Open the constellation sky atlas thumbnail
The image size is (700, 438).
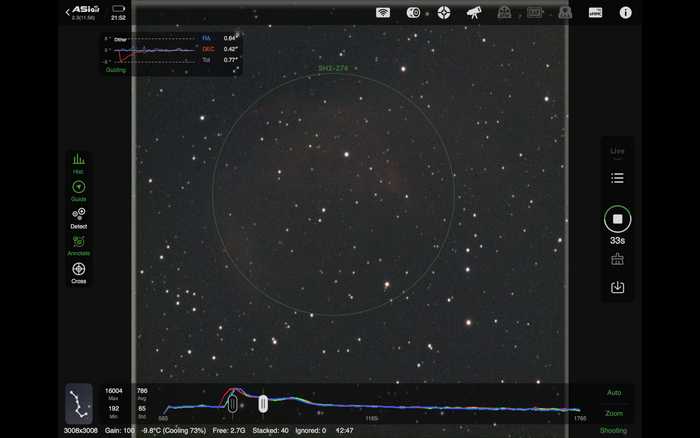(x=79, y=403)
